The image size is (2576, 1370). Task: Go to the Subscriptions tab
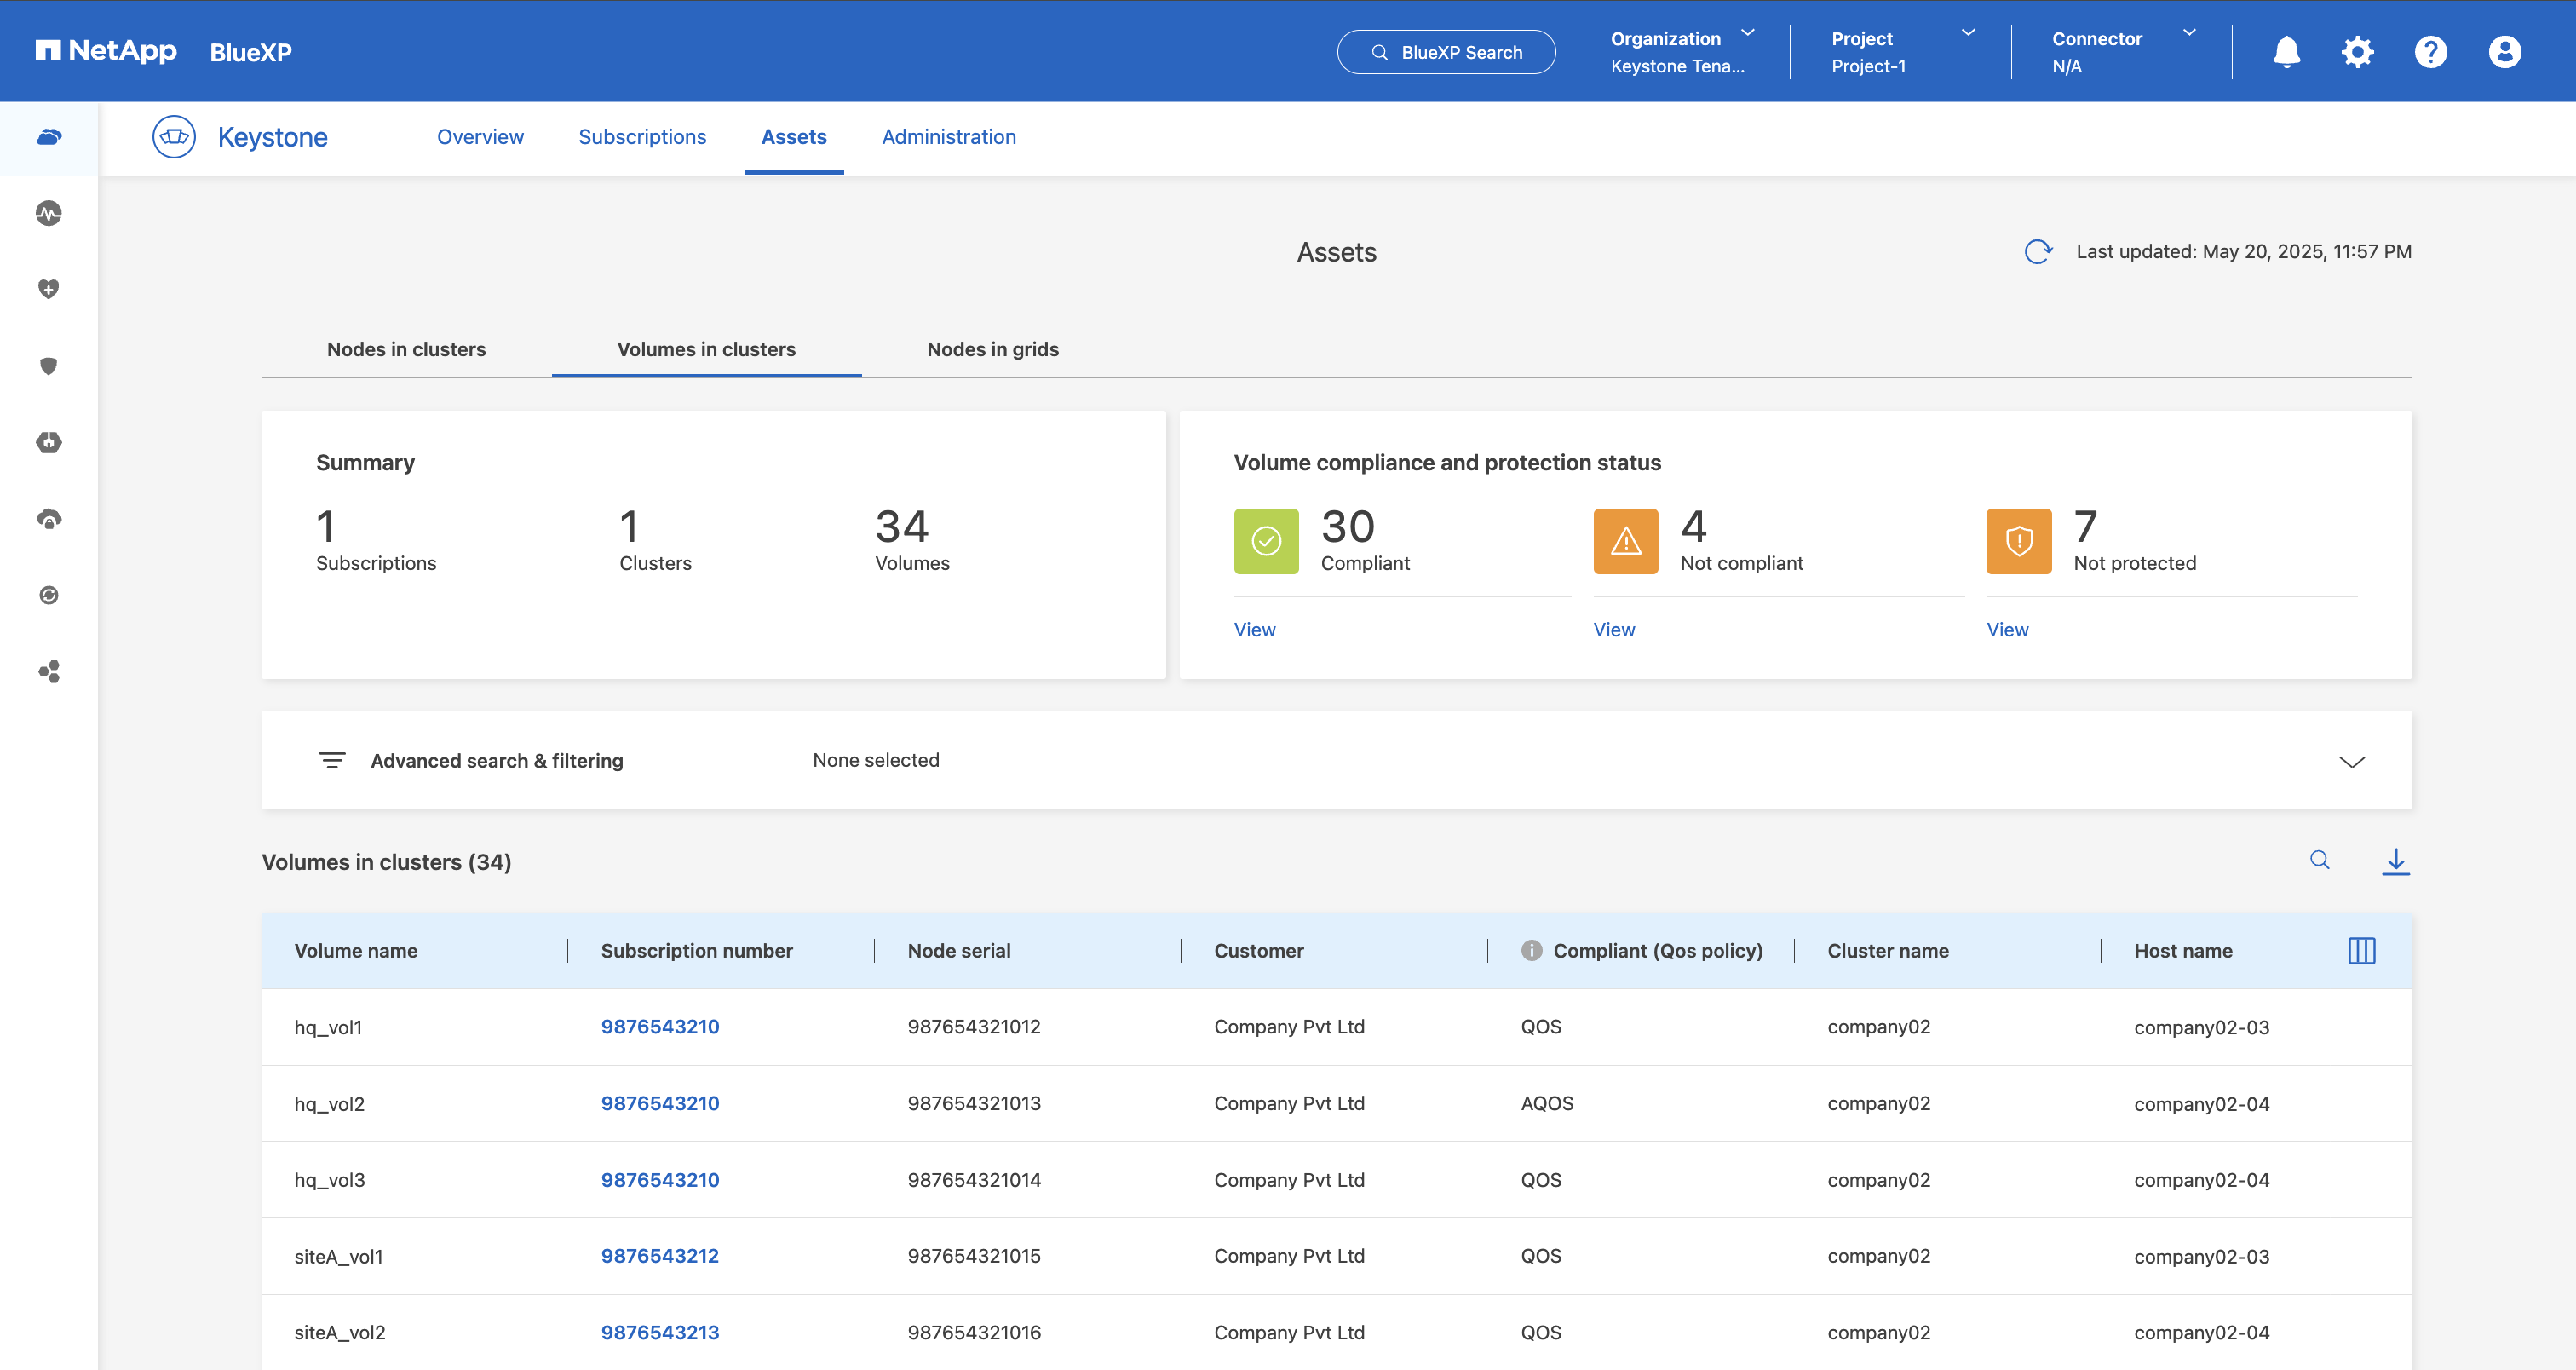coord(642,137)
